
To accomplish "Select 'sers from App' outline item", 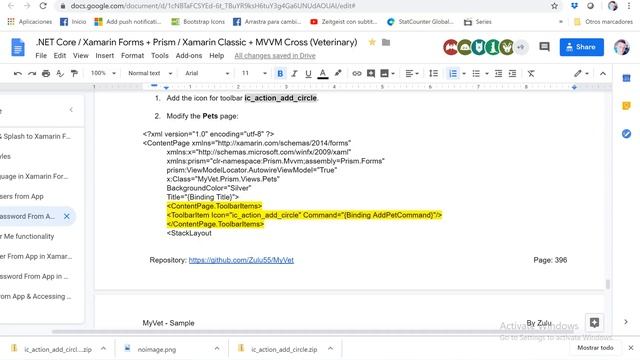I will pyautogui.click(x=22, y=196).
